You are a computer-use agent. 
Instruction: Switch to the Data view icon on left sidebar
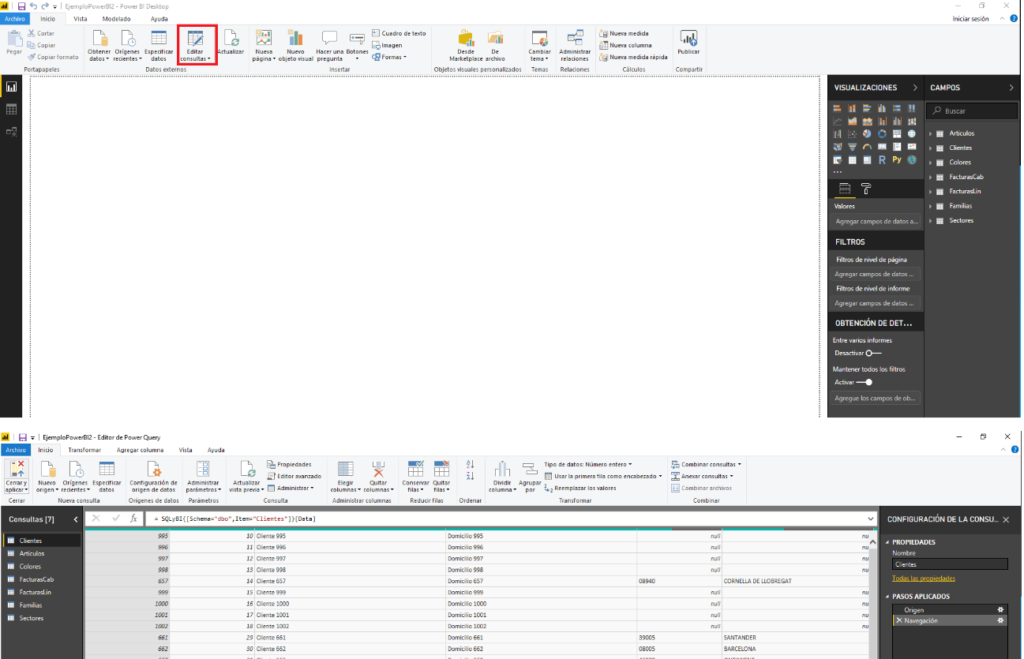pos(13,108)
